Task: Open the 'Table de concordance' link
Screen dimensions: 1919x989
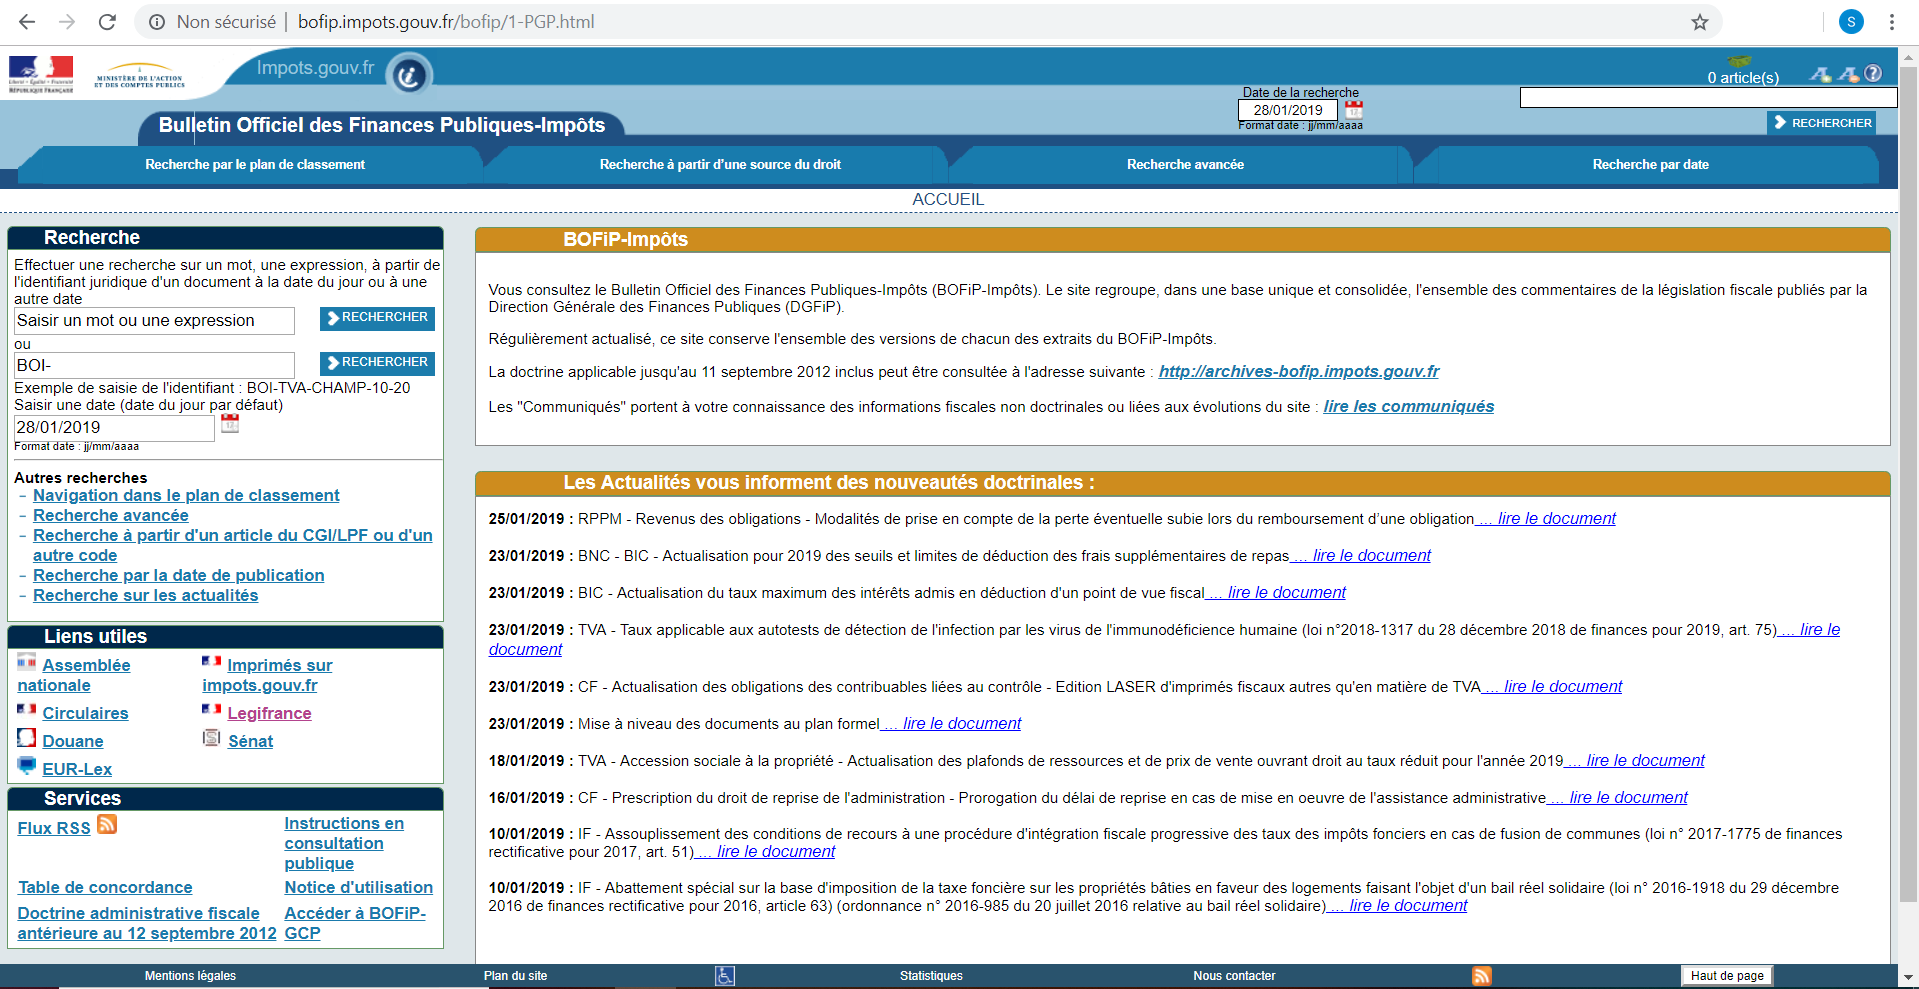Action: point(105,888)
